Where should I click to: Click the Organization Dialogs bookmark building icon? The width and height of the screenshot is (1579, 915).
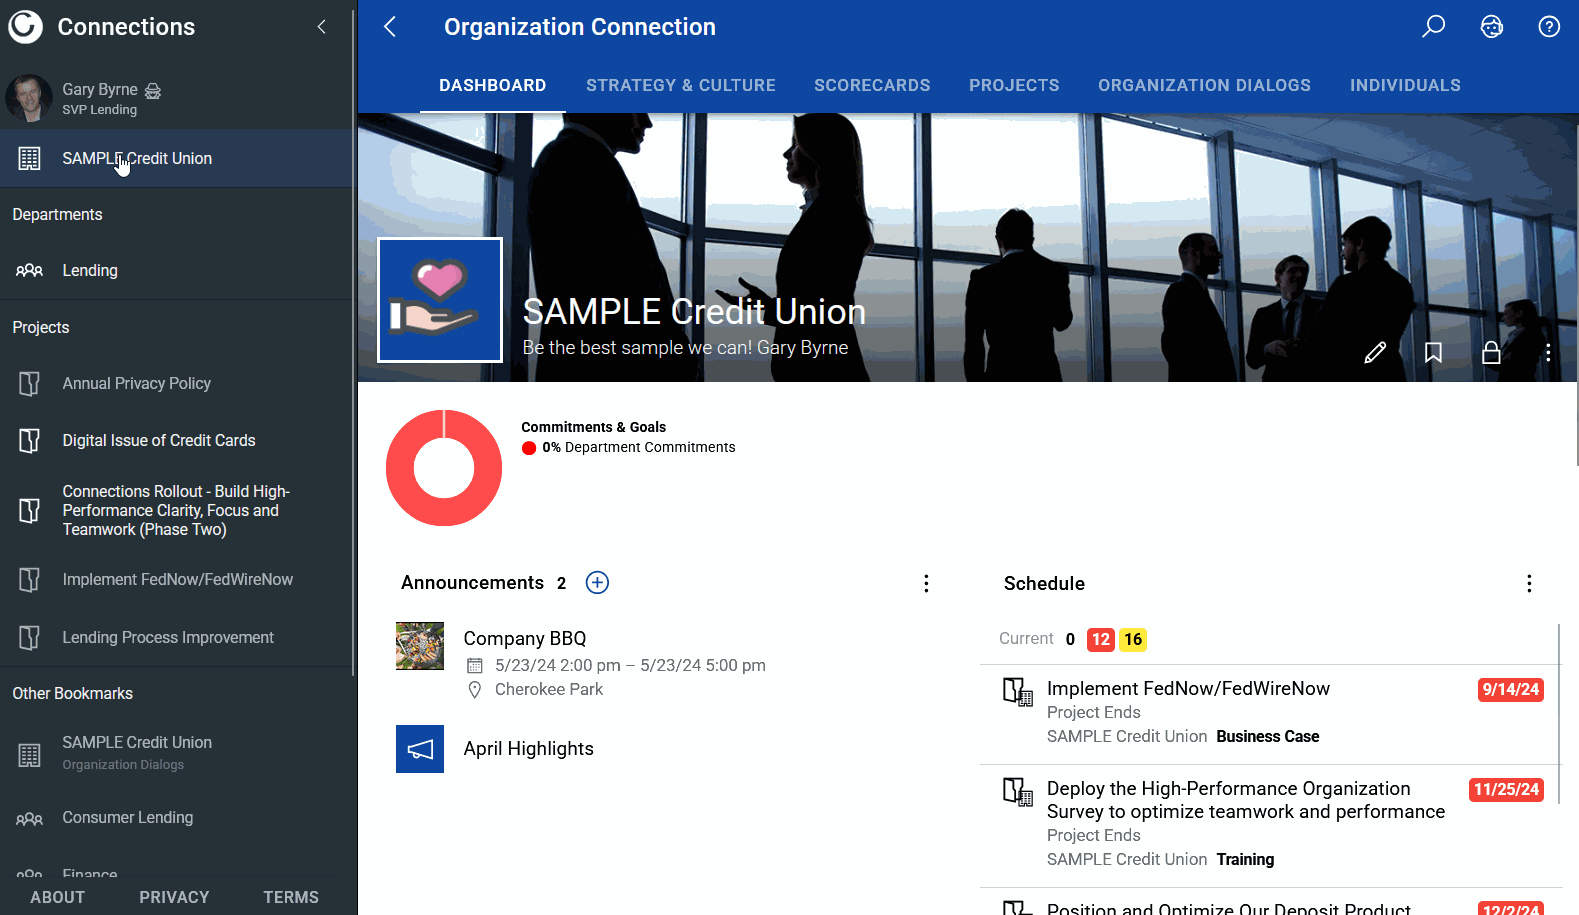tap(29, 755)
